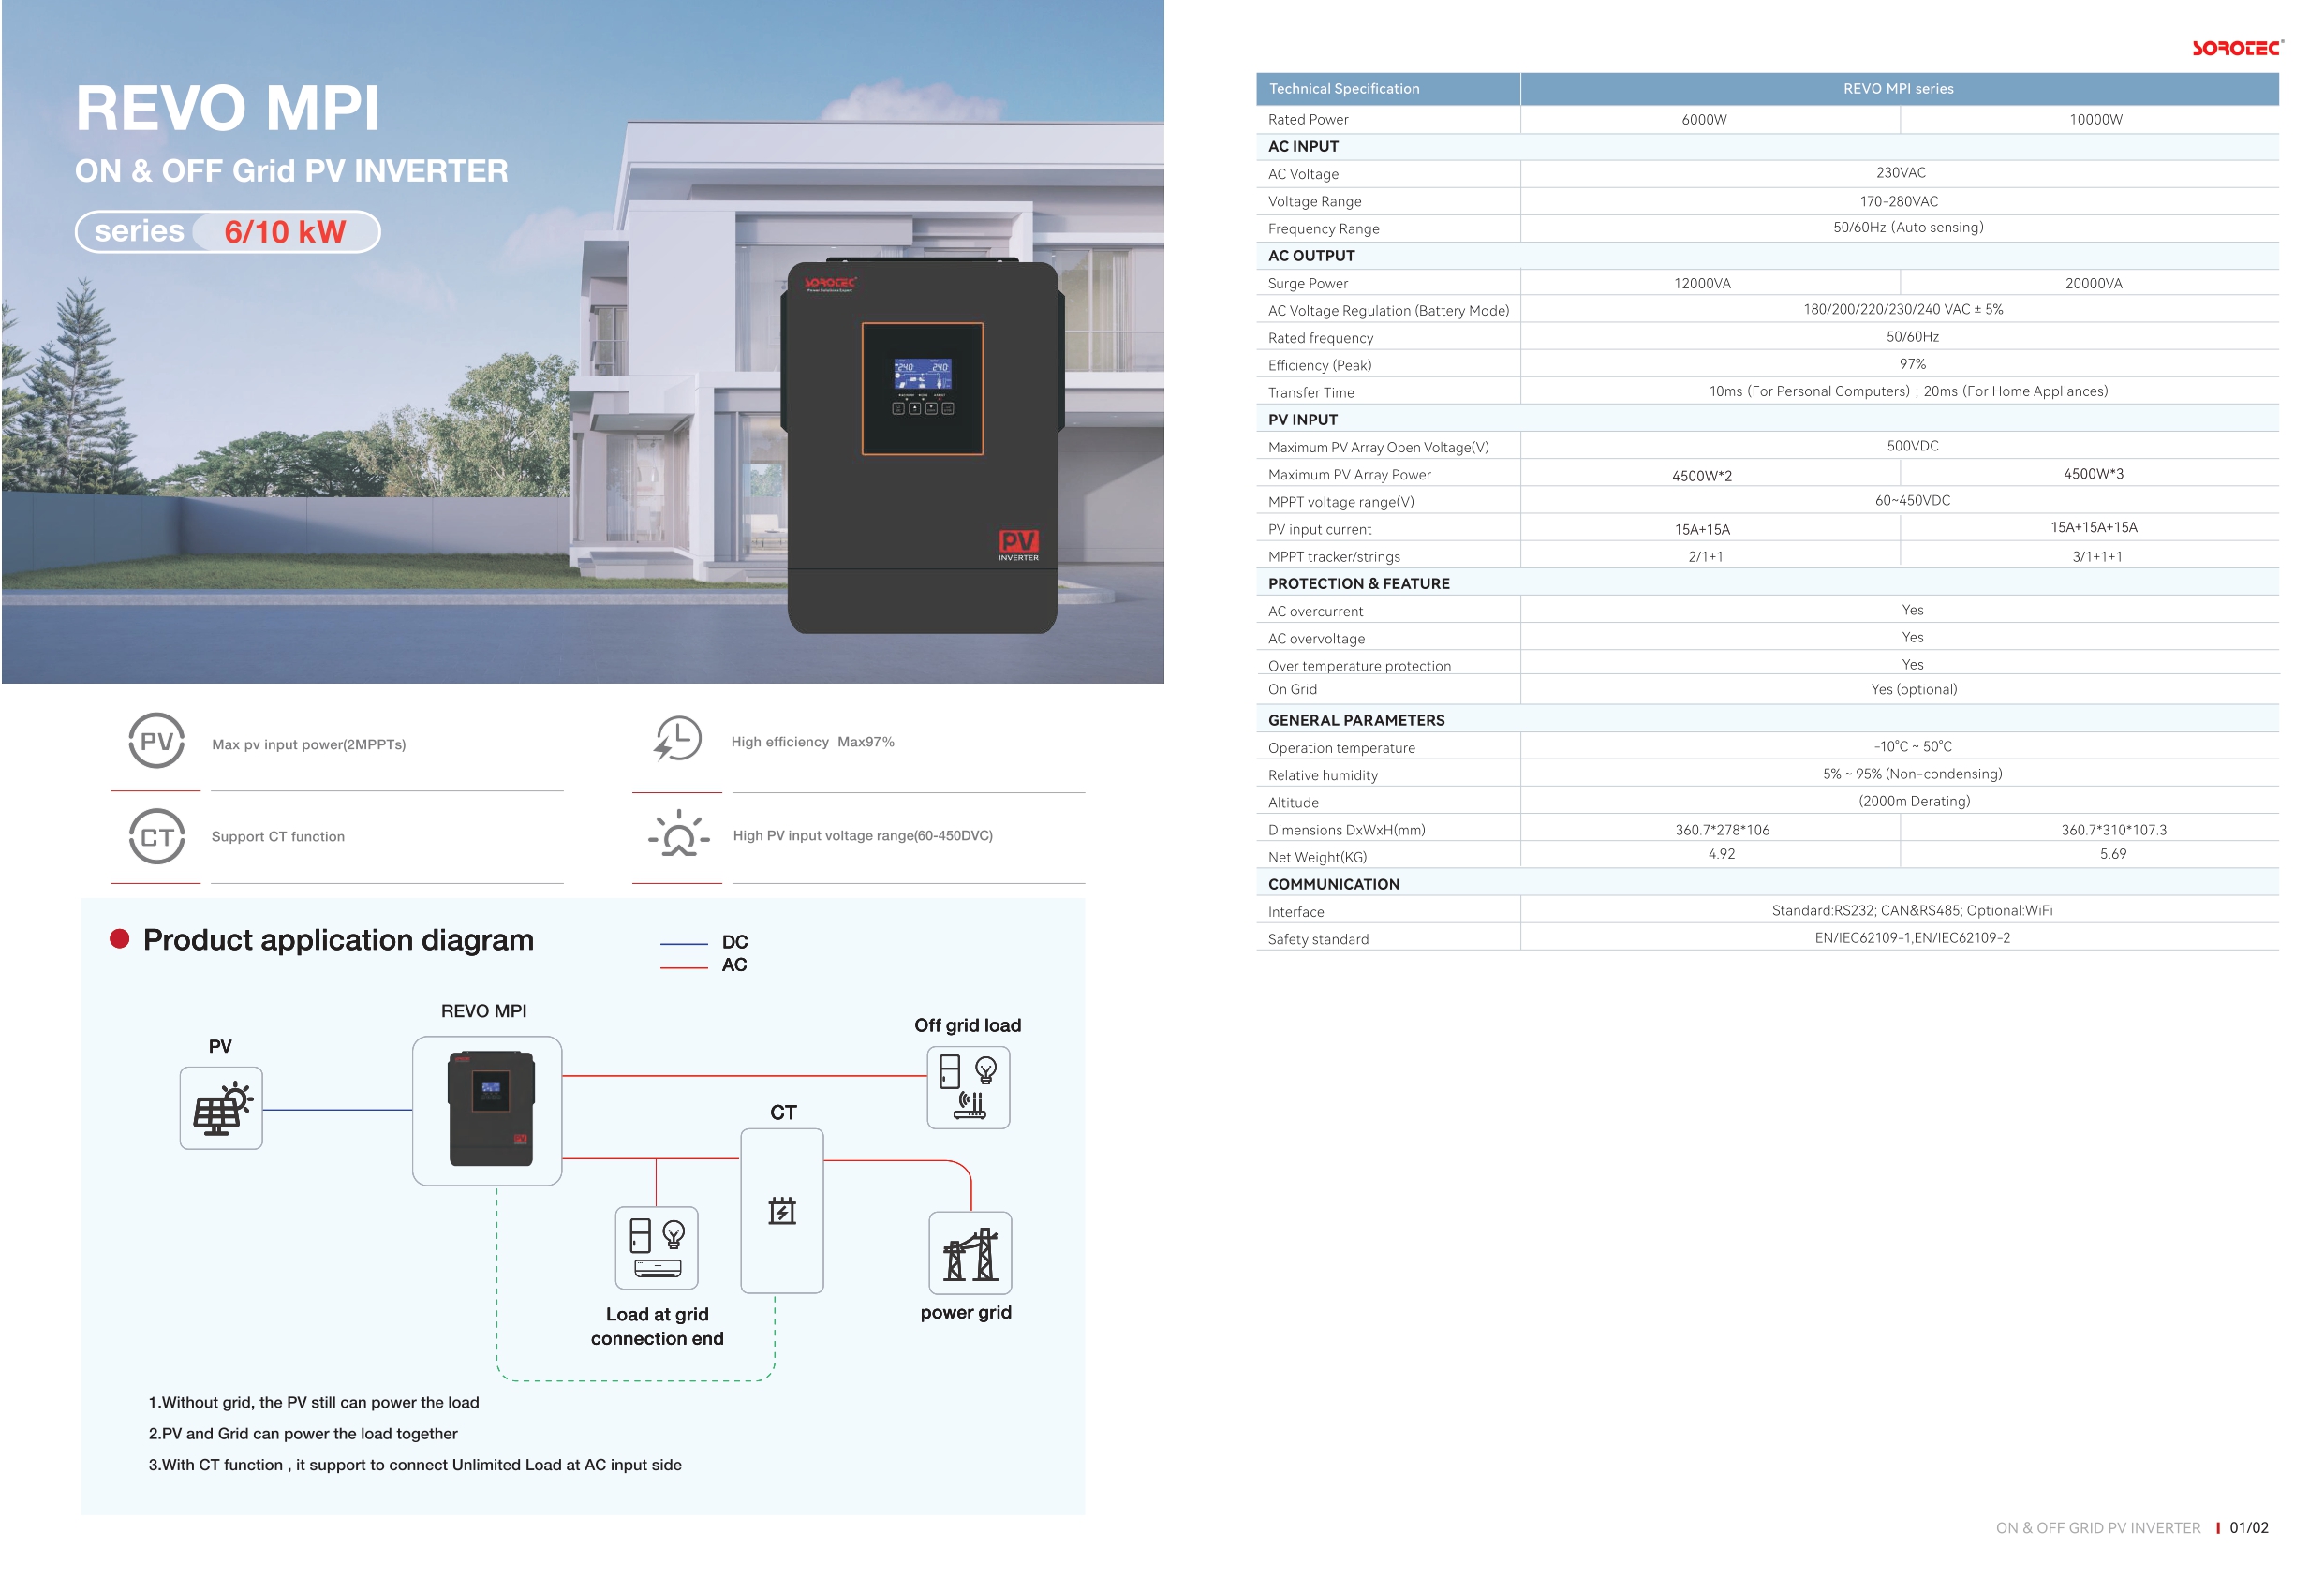Click the solar panel PV icon in diagram
This screenshot has height=1577, width=2324.
click(x=221, y=1108)
